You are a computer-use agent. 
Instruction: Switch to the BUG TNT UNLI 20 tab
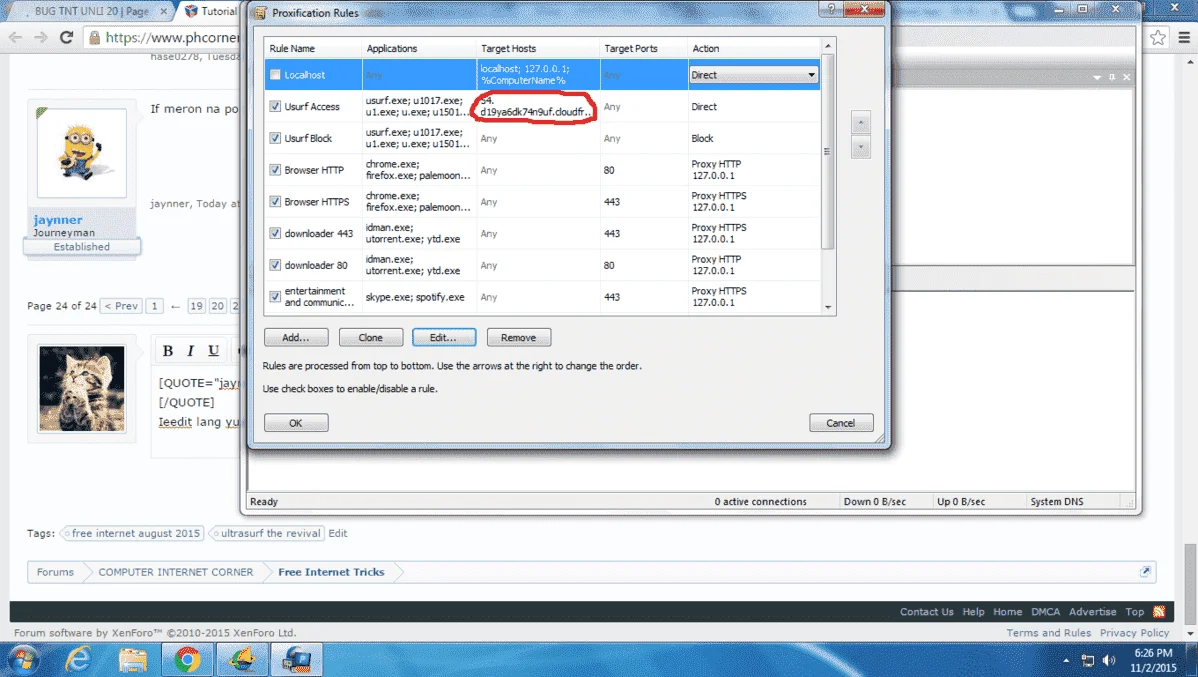[x=92, y=11]
